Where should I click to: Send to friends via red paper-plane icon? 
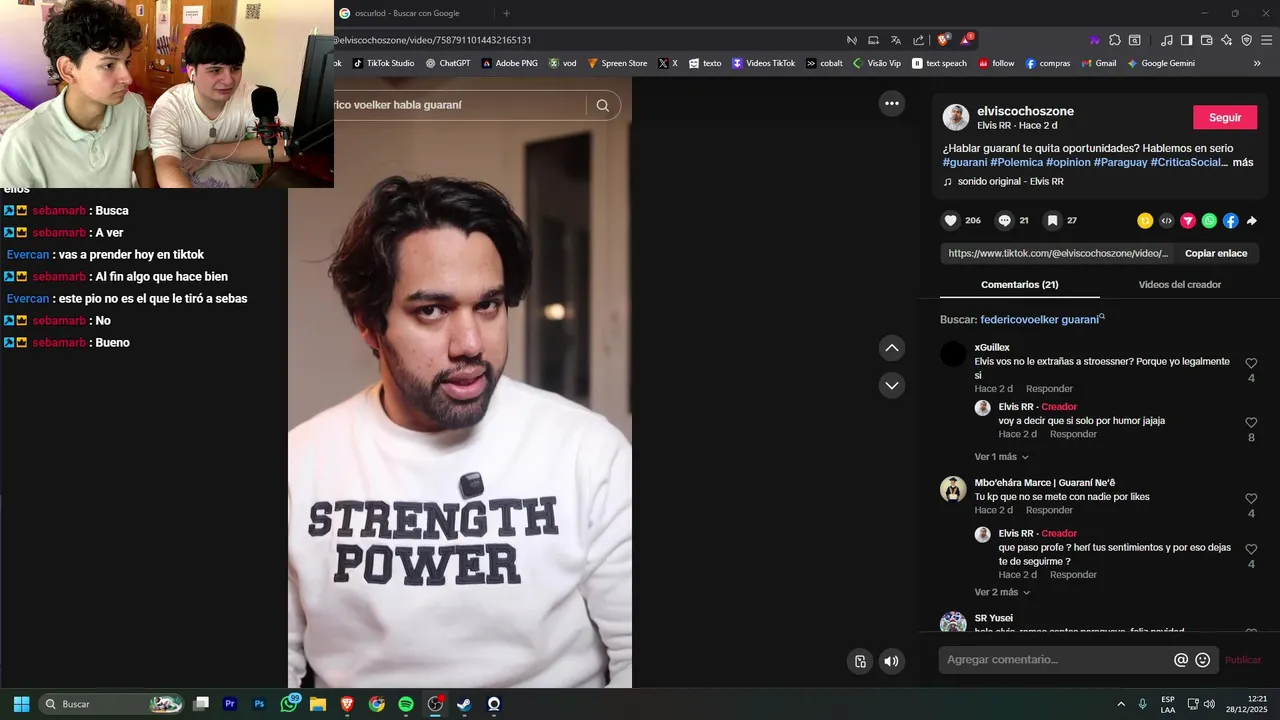pyautogui.click(x=1188, y=221)
